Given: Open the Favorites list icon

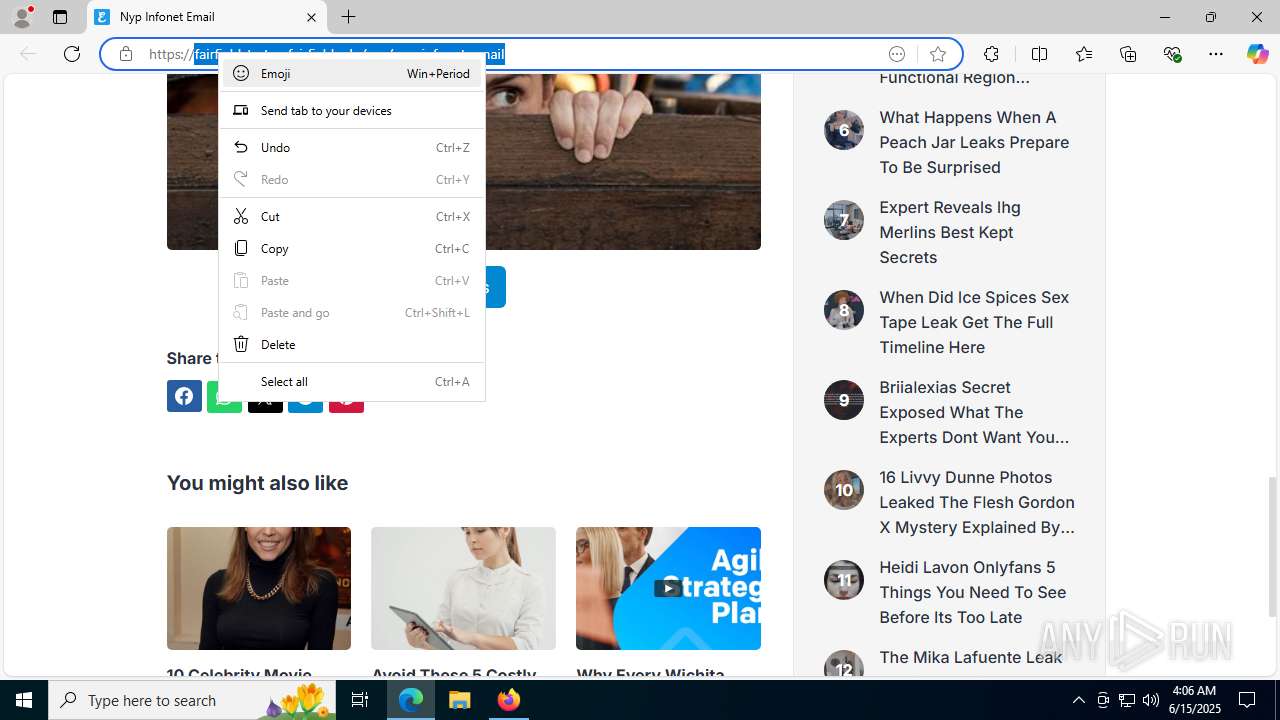Looking at the screenshot, I should (x=1084, y=54).
